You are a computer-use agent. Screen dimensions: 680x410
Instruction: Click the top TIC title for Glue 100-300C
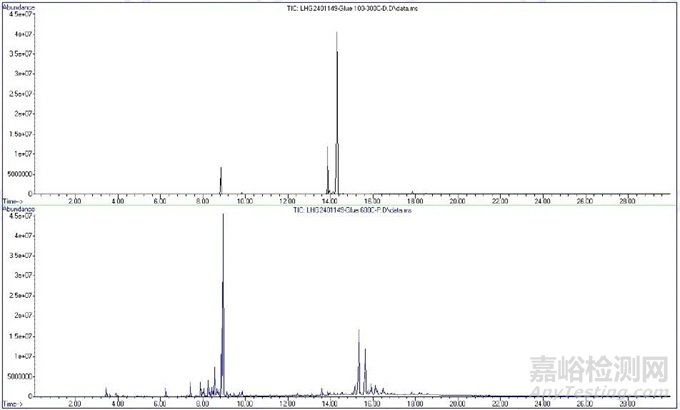click(340, 6)
